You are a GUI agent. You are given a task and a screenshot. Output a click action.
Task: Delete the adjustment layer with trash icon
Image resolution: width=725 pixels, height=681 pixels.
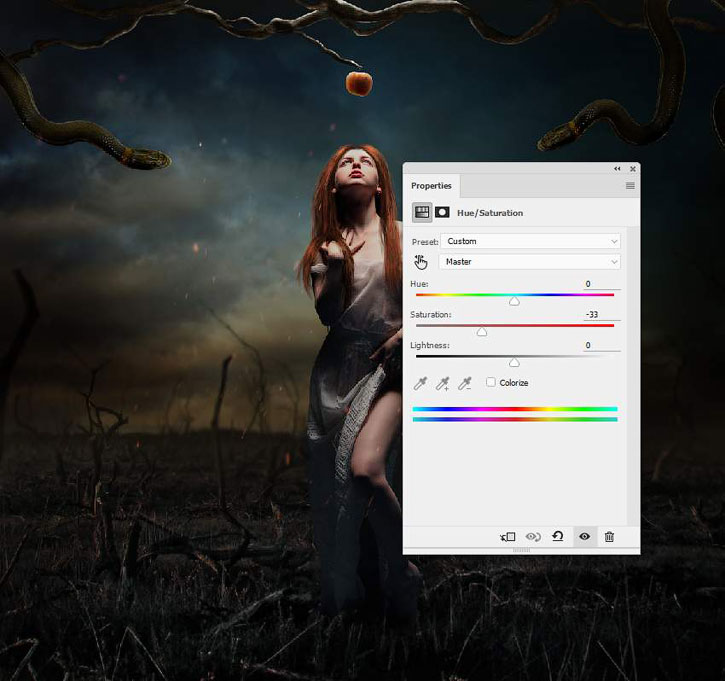click(609, 537)
